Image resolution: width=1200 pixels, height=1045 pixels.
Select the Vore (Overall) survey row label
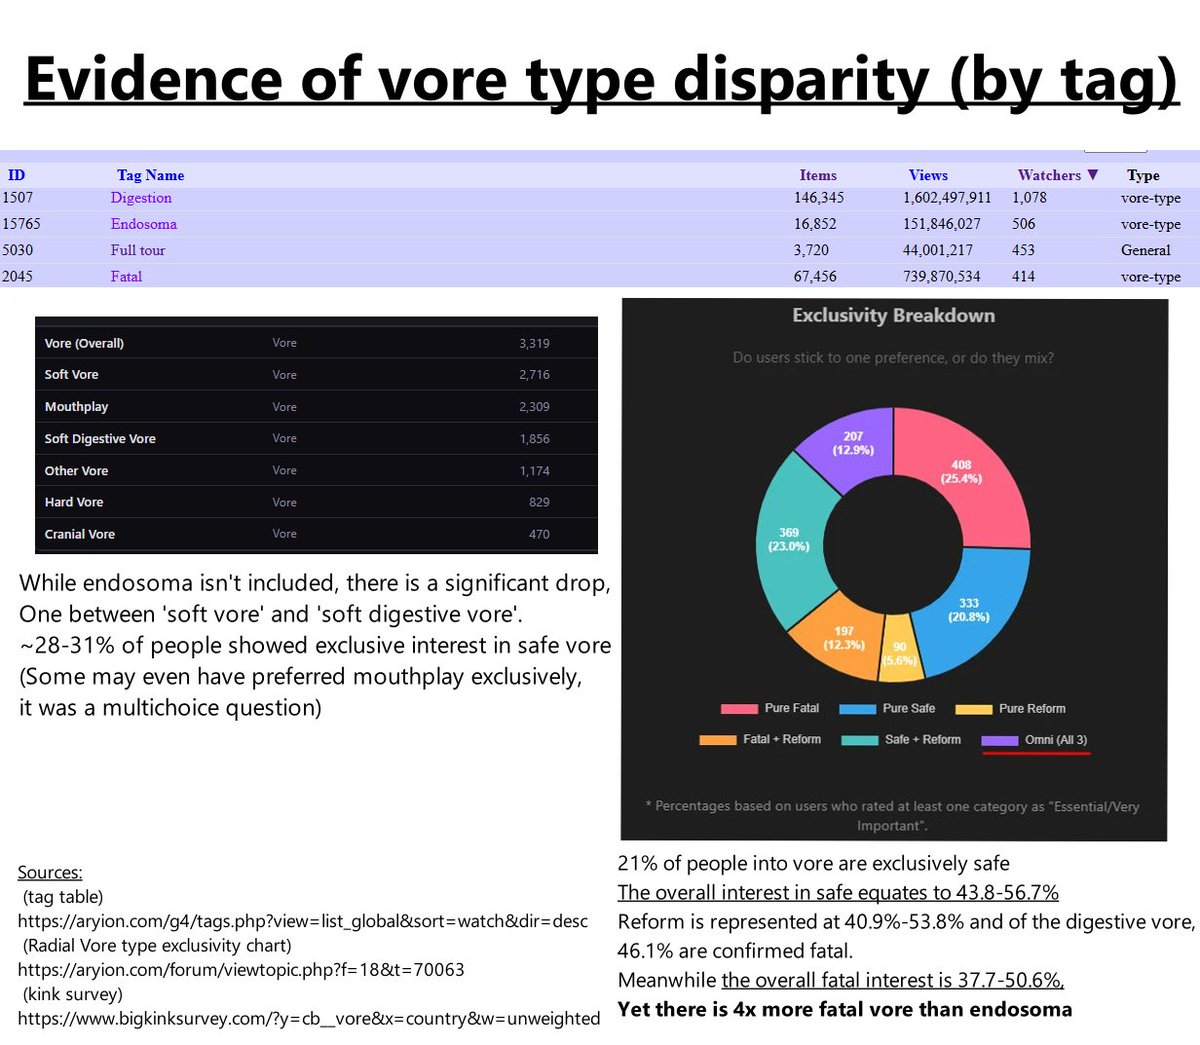coord(84,343)
